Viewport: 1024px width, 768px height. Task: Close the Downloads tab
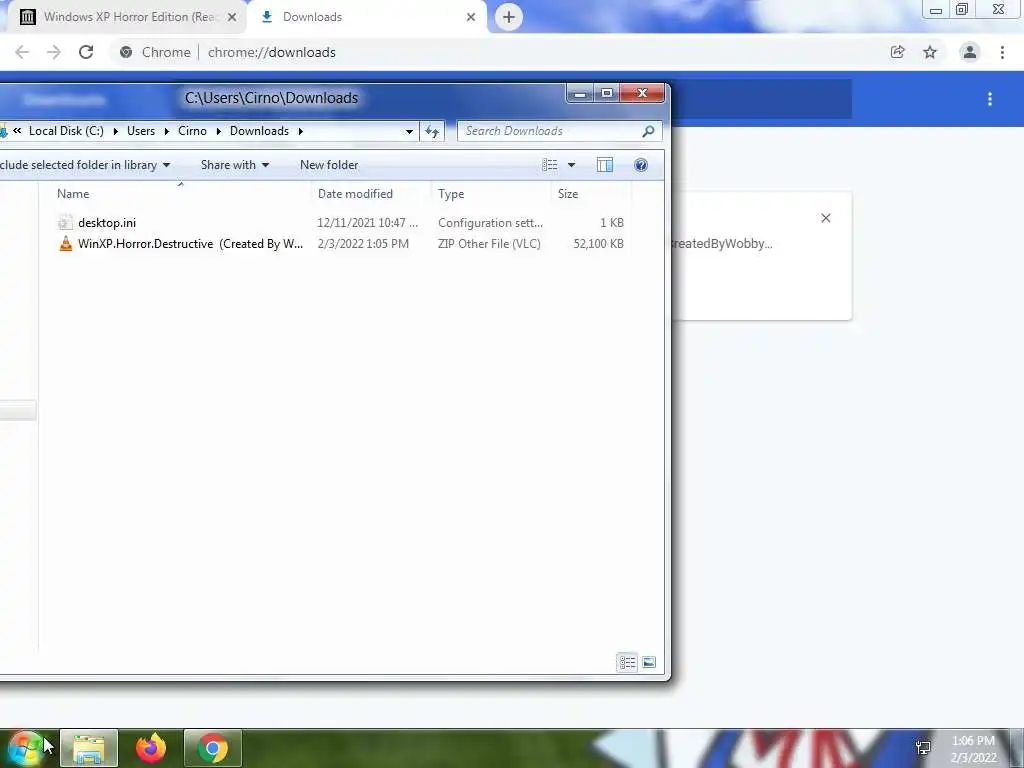coord(471,17)
